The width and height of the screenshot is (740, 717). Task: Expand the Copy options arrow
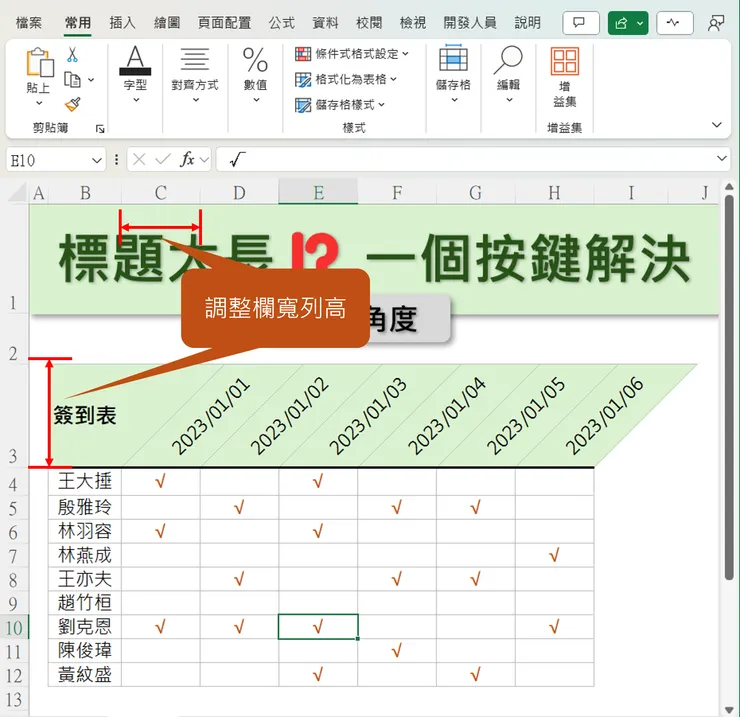(91, 80)
